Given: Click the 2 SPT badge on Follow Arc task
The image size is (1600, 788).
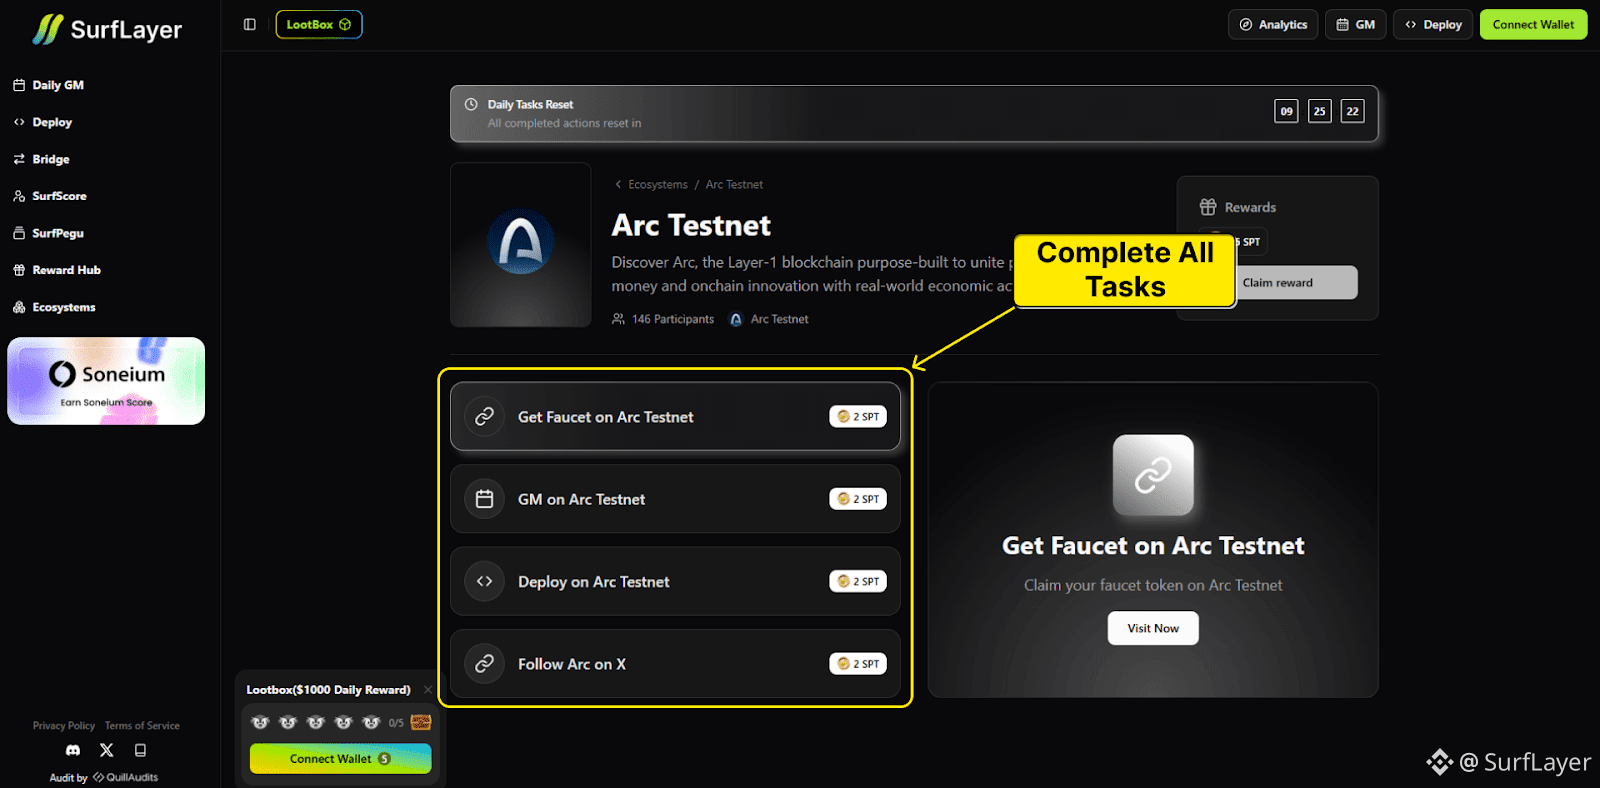Looking at the screenshot, I should pos(858,664).
